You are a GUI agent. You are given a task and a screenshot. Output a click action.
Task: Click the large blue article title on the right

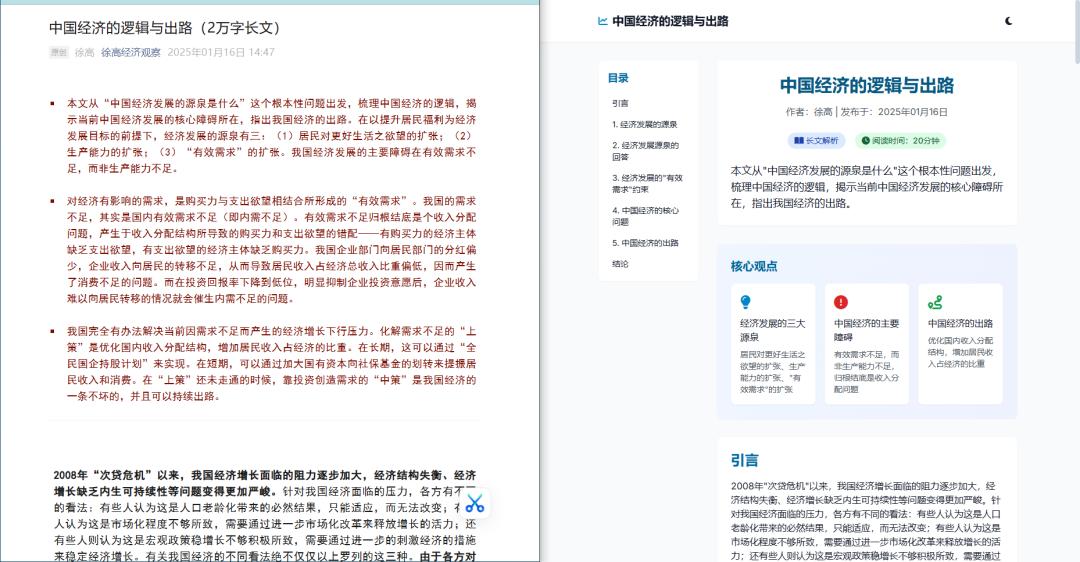866,85
